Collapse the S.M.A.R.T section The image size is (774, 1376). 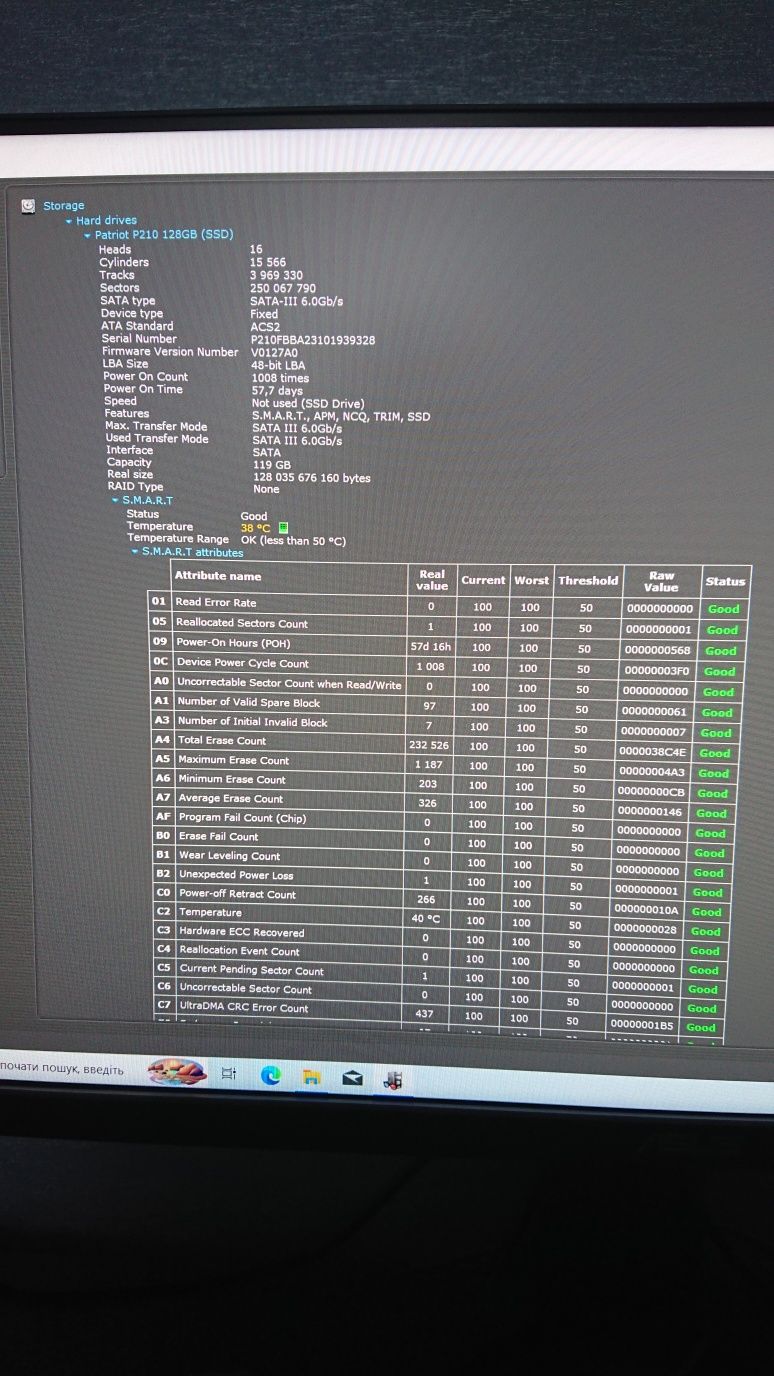115,499
